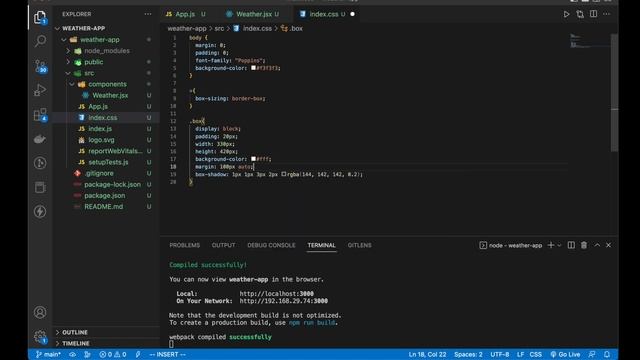The width and height of the screenshot is (640, 360).
Task: Click Ln 18, Col 22 in status bar
Action: tap(427, 354)
